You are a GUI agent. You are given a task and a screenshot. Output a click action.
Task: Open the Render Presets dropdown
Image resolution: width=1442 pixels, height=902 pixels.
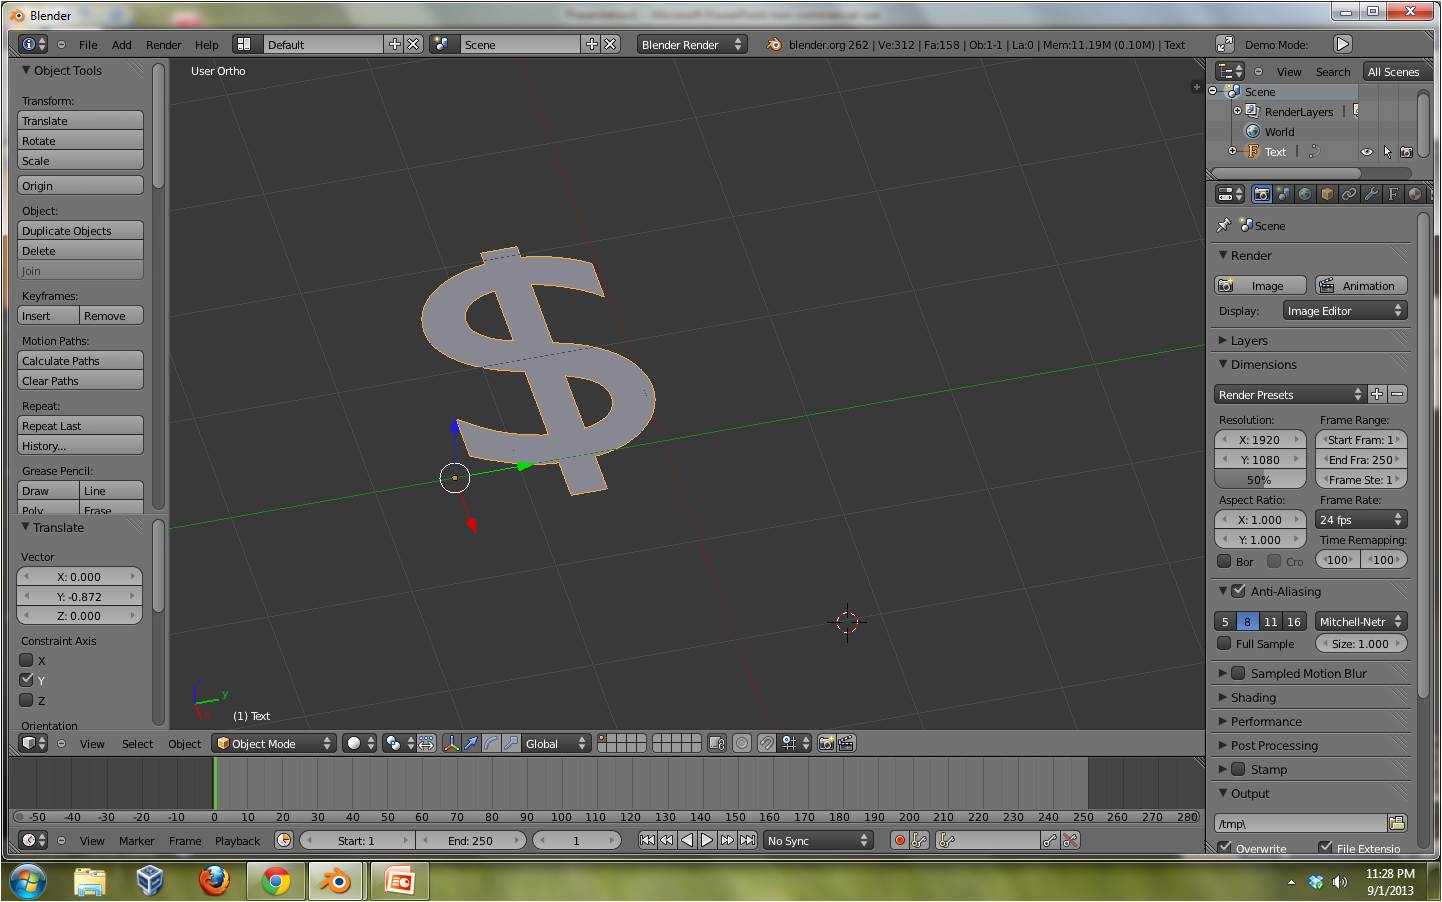(1289, 395)
